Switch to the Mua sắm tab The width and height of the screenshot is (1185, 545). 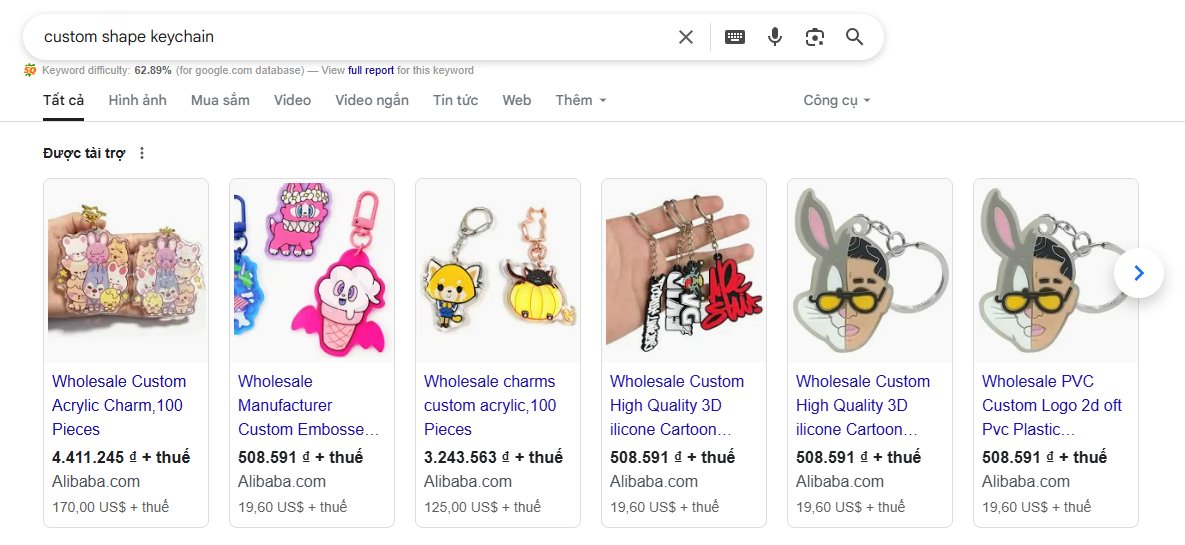(220, 101)
